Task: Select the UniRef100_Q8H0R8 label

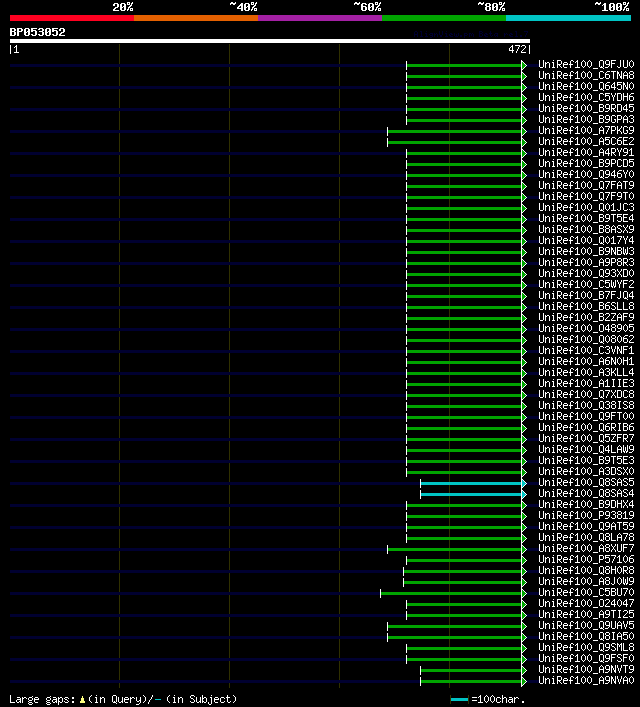Action: coord(586,570)
